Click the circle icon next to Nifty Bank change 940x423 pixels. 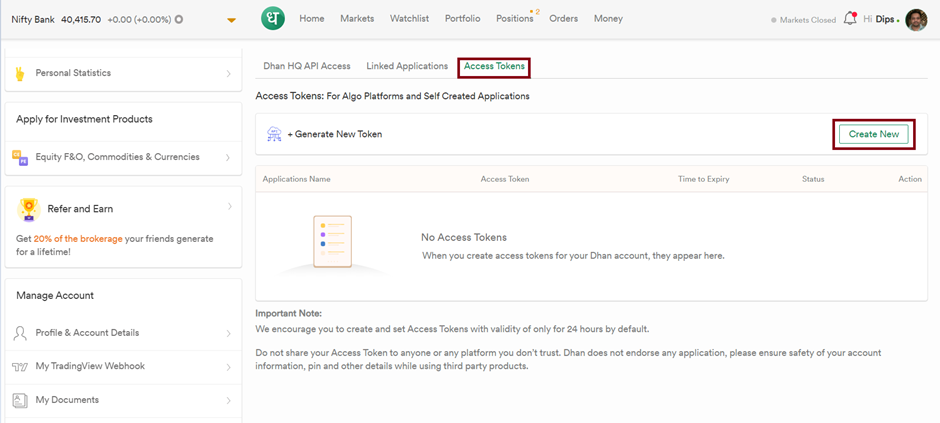click(179, 19)
